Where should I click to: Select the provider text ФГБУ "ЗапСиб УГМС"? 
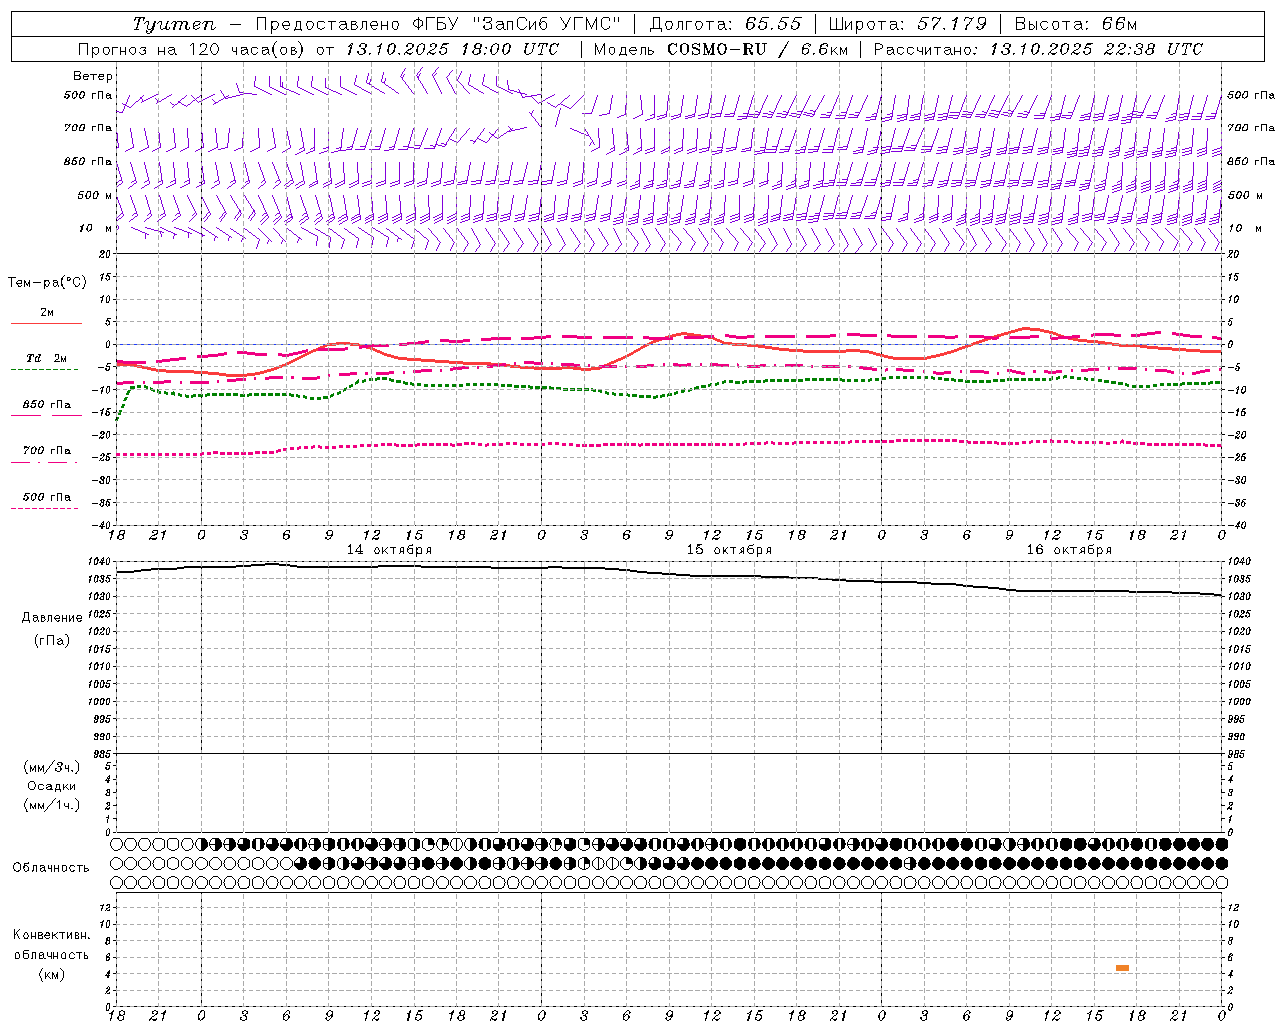(517, 24)
